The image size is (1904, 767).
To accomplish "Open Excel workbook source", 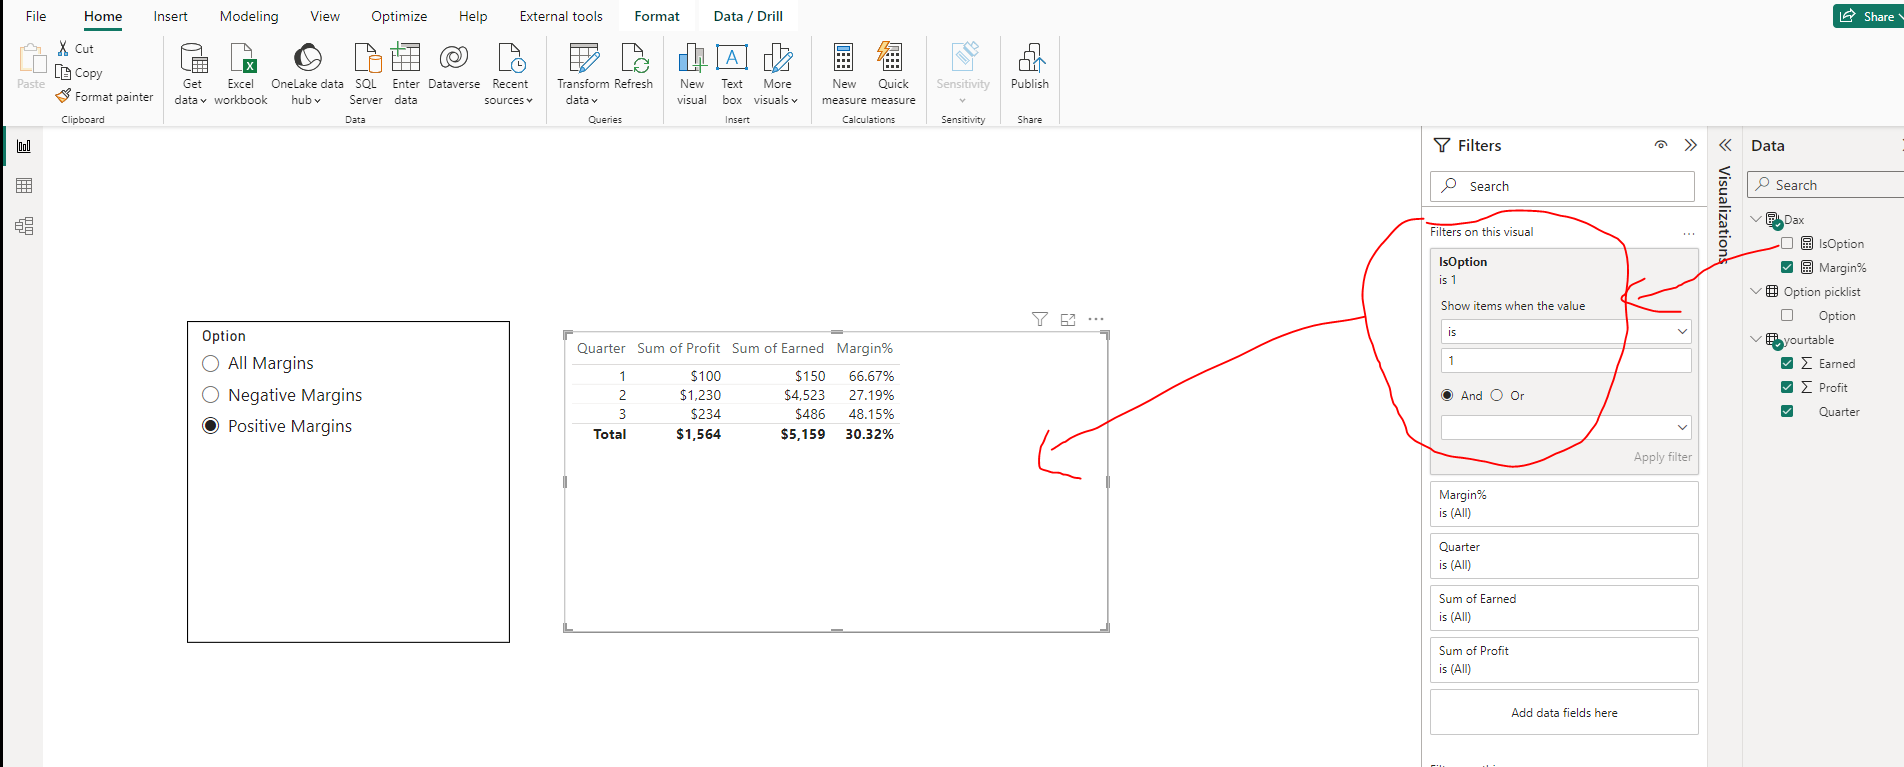I will 241,74.
